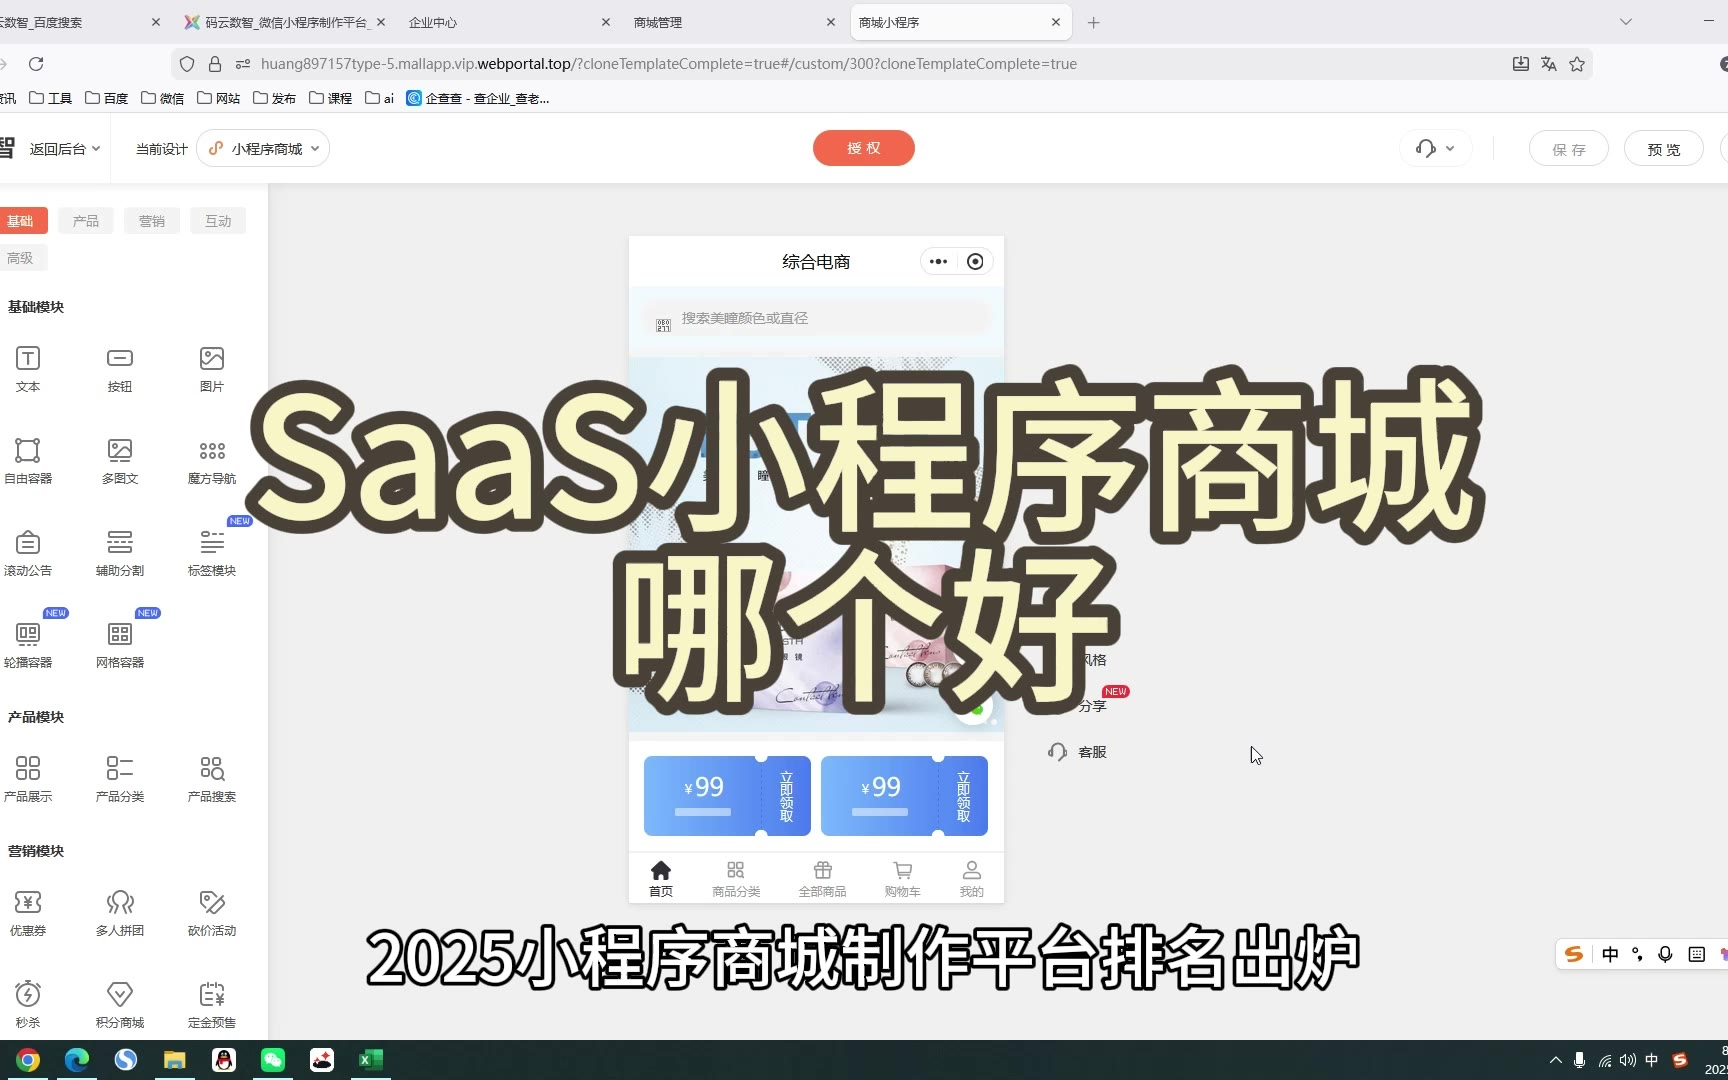This screenshot has height=1080, width=1728.
Task: Insert the 魔方导航 cube navigation module
Action: [x=212, y=461]
